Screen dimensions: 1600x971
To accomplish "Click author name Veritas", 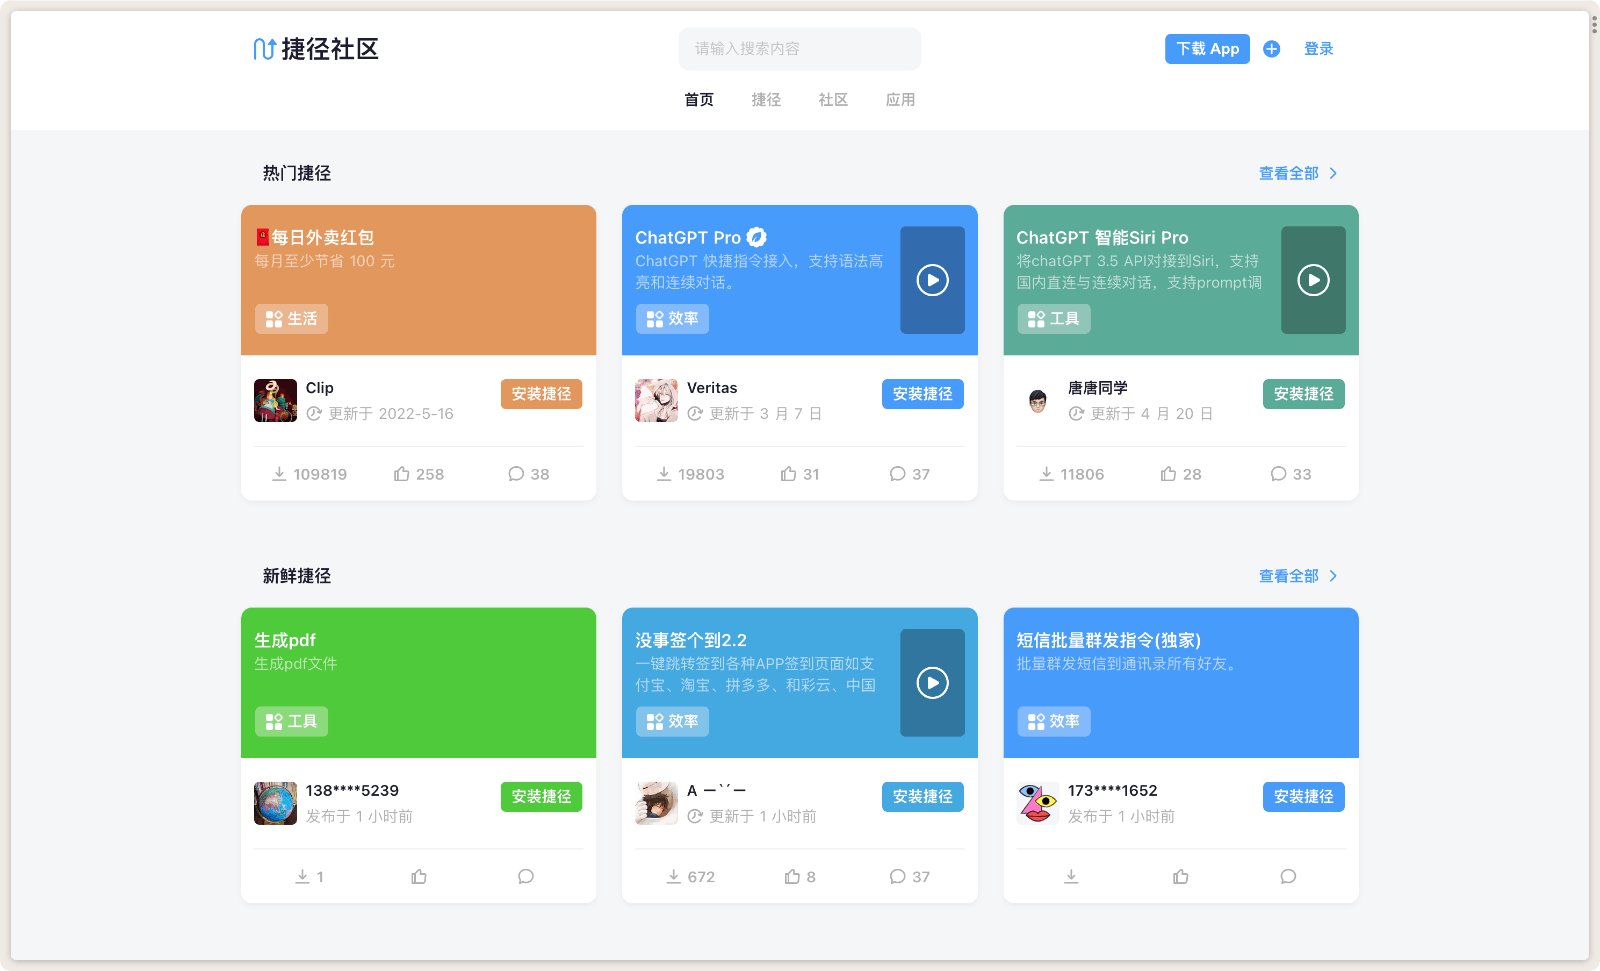I will [x=712, y=388].
